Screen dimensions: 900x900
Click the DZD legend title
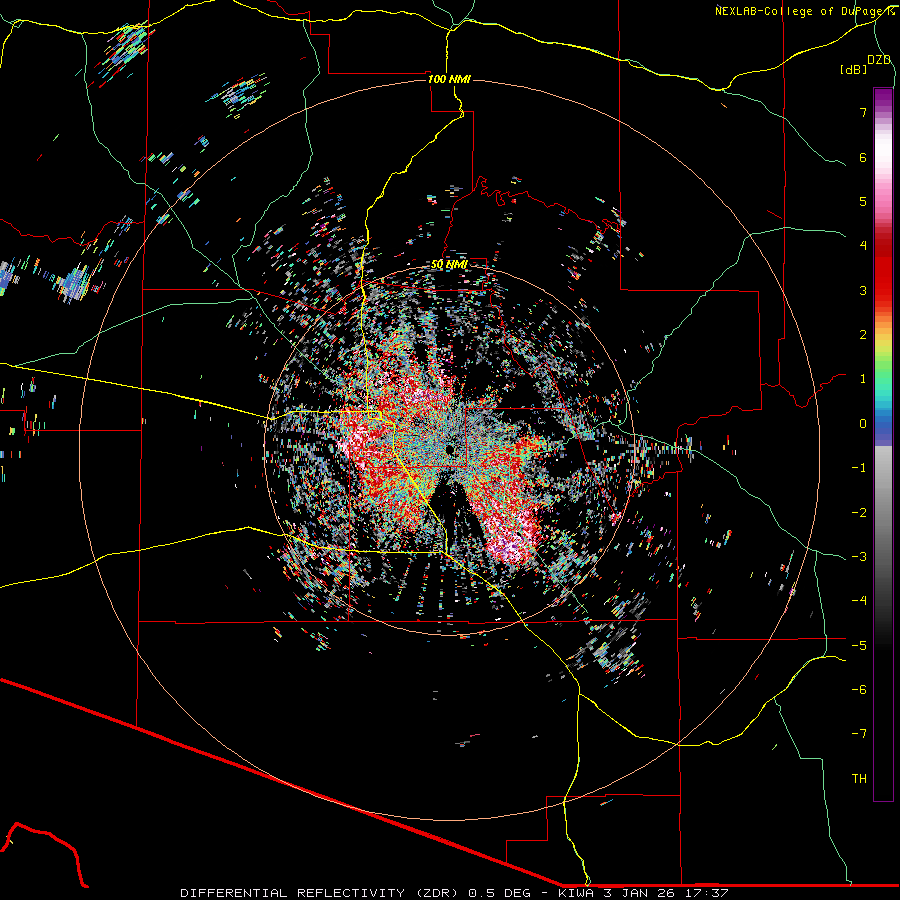[x=879, y=60]
